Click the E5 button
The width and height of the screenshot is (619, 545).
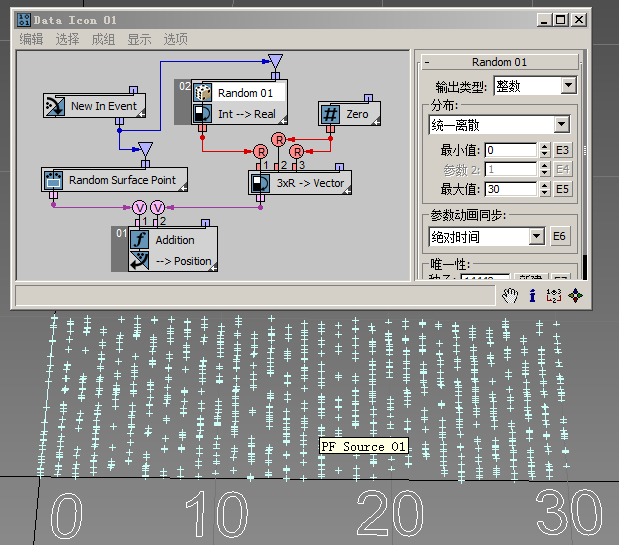(x=562, y=189)
